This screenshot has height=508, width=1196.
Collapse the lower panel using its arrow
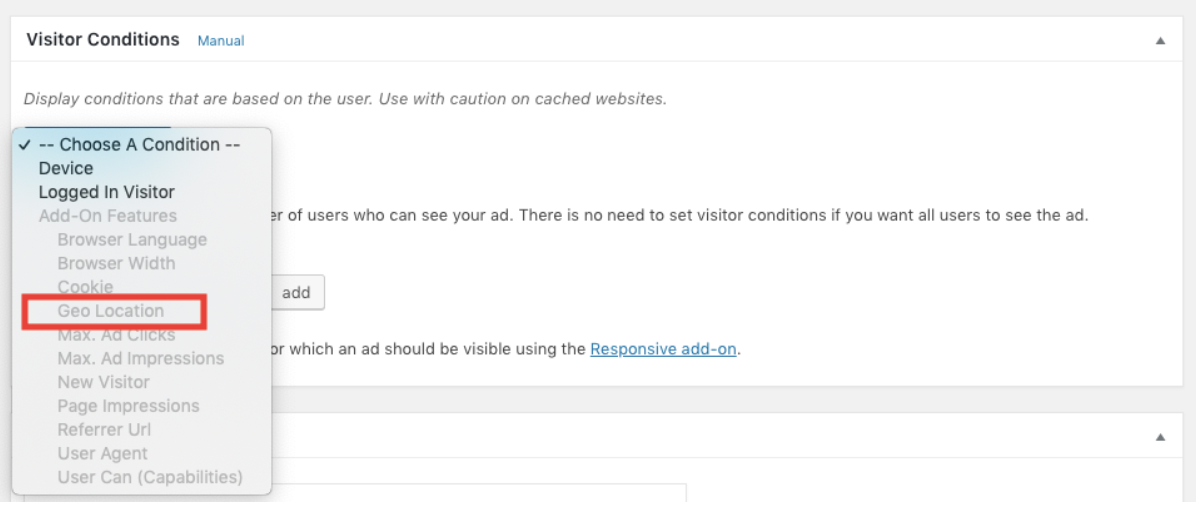1160,437
